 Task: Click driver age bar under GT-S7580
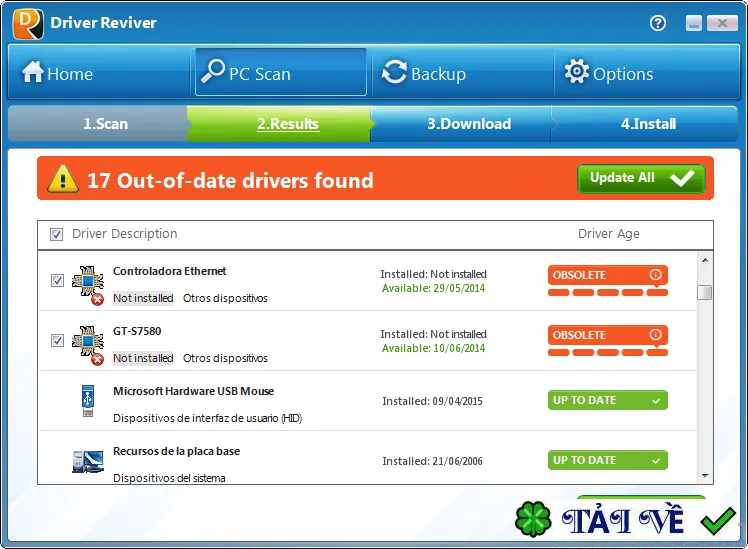(x=607, y=352)
